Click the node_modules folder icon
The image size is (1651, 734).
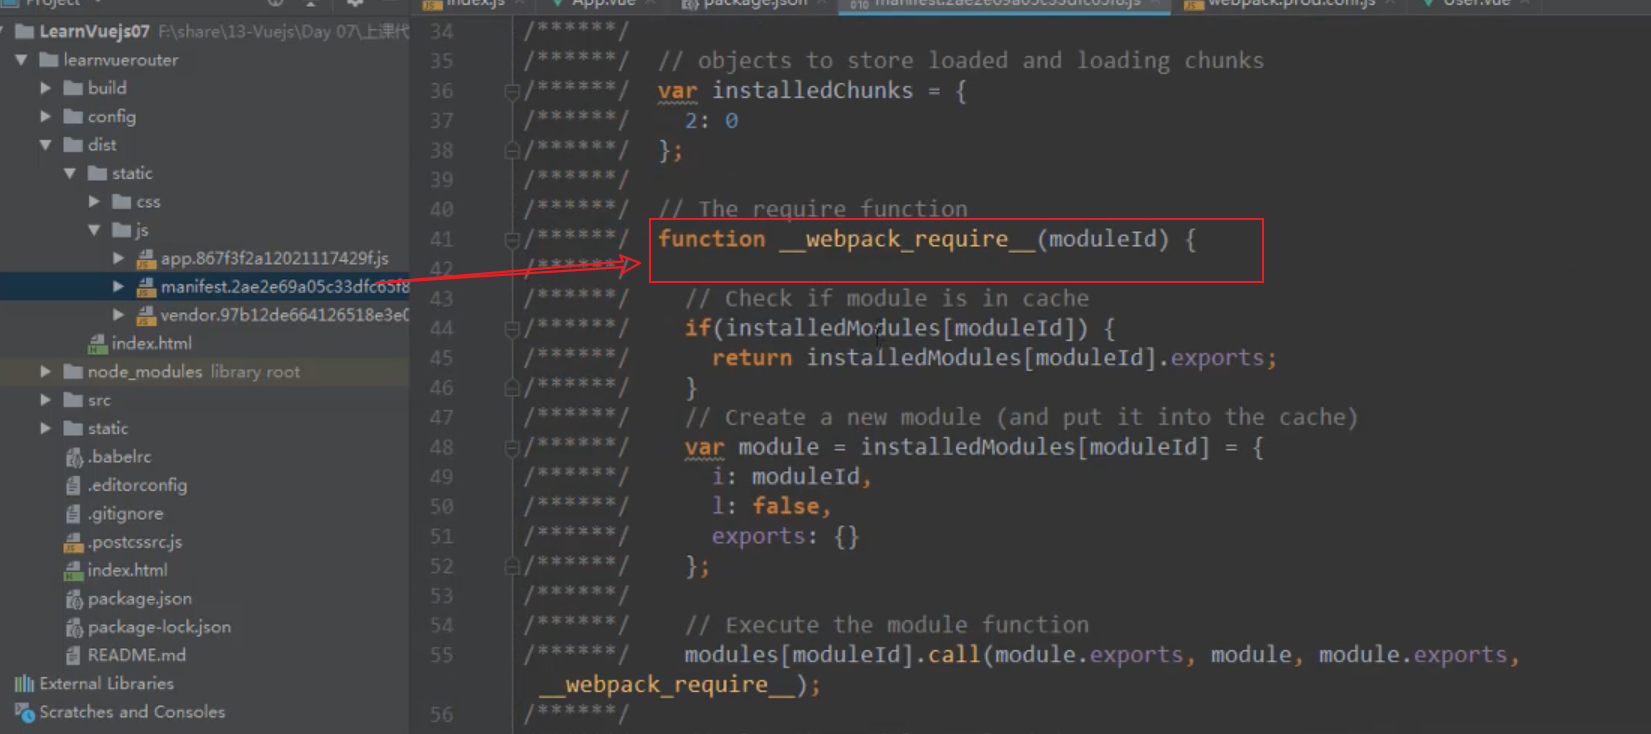tap(73, 372)
